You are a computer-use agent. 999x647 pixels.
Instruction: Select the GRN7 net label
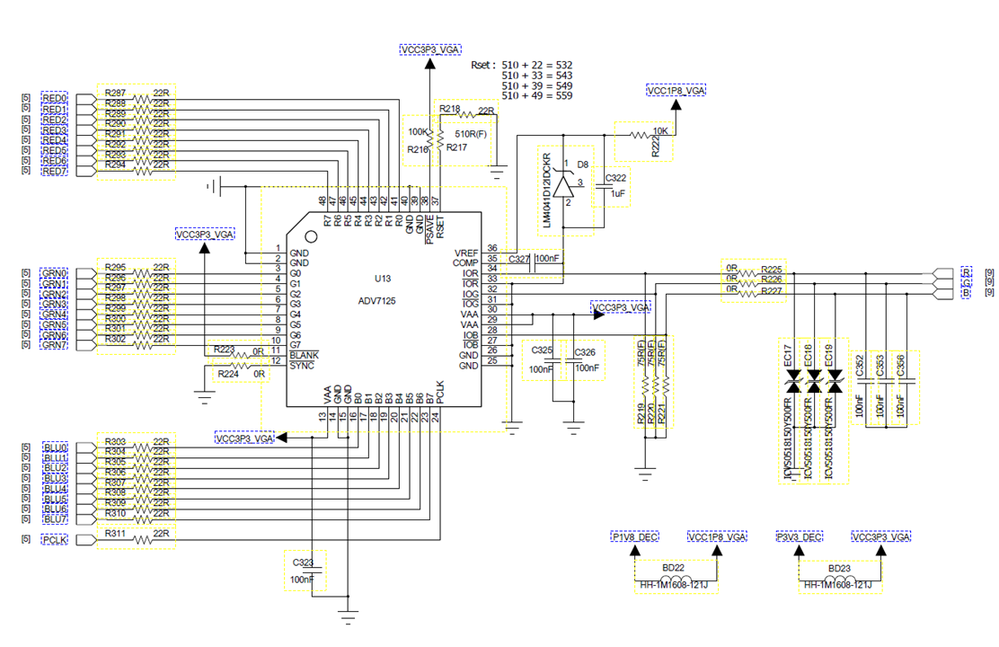55,345
